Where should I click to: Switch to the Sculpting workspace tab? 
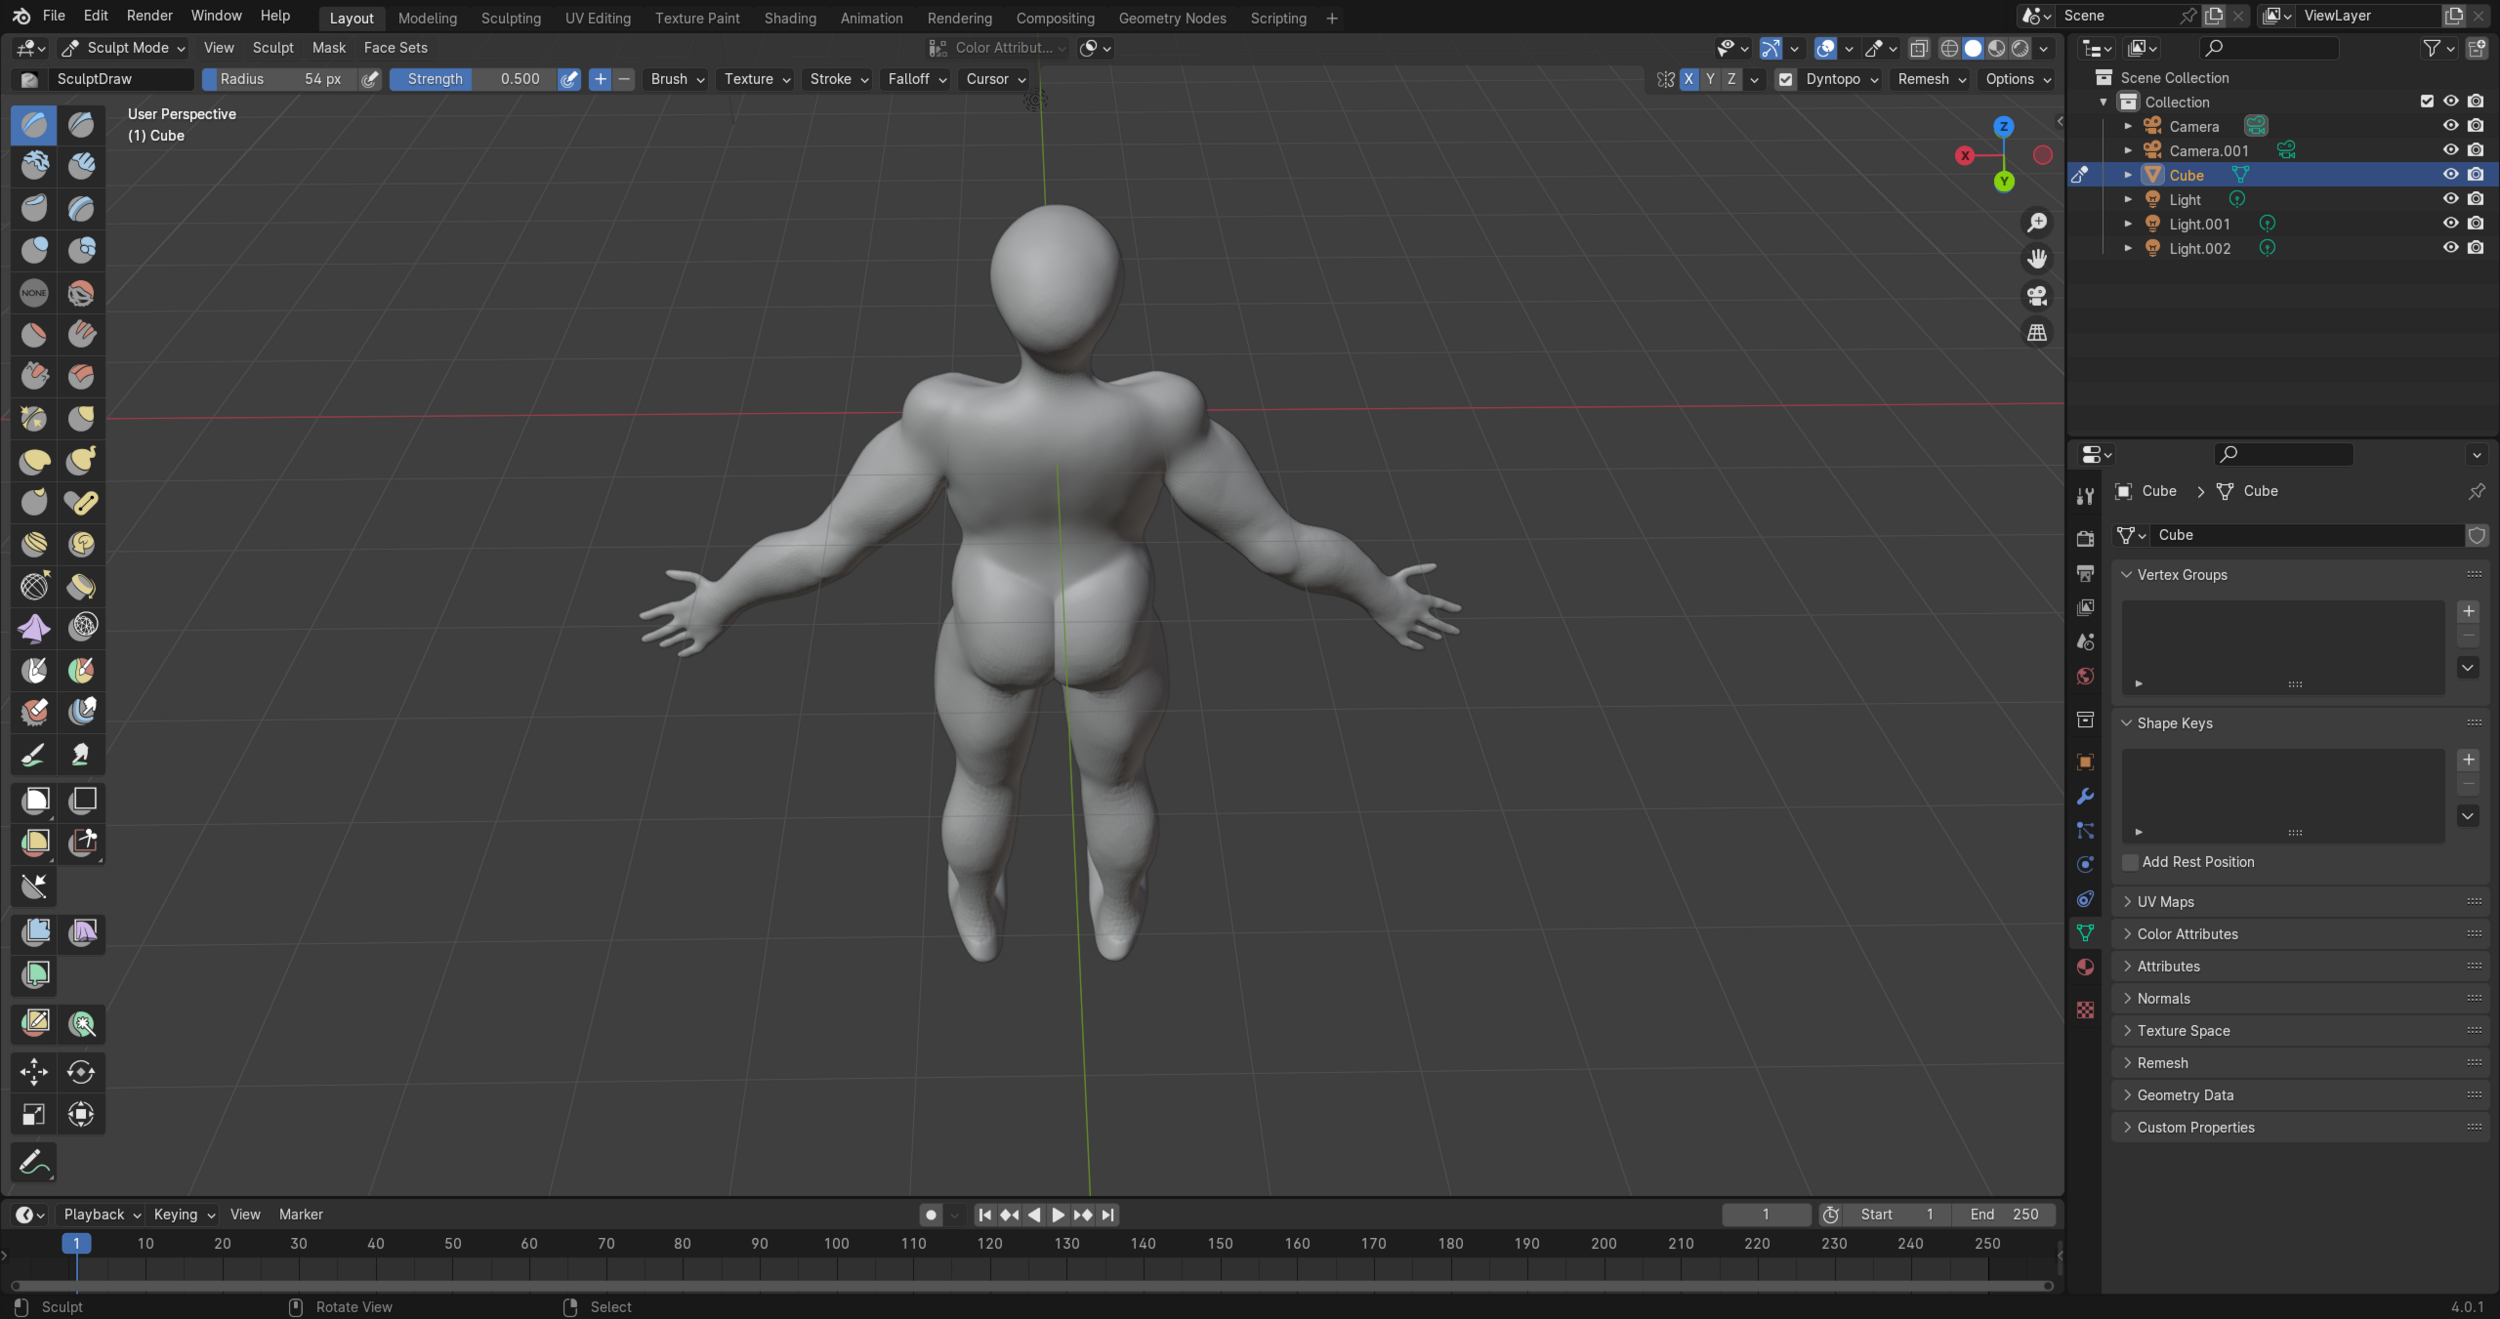[x=510, y=18]
